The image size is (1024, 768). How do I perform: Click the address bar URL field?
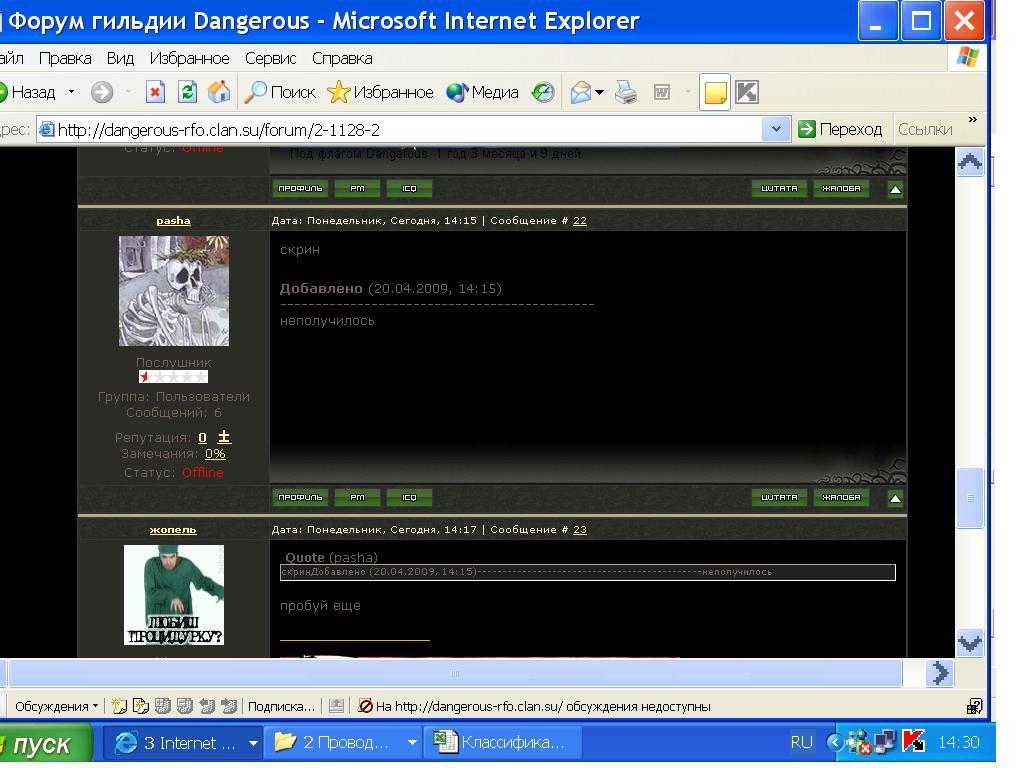click(400, 129)
